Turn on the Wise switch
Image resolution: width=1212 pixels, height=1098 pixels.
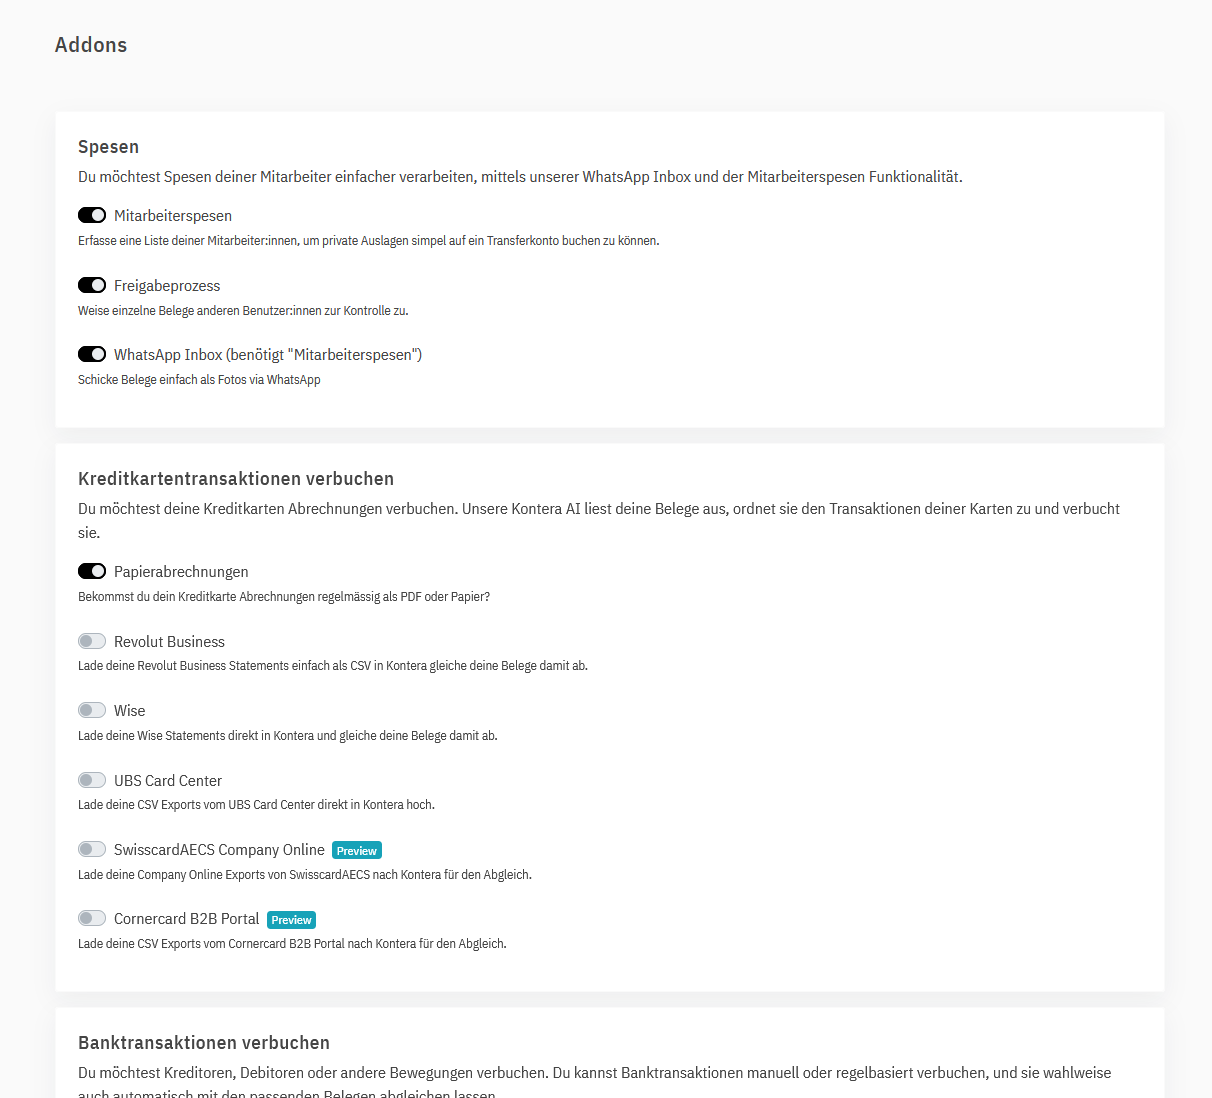[92, 710]
